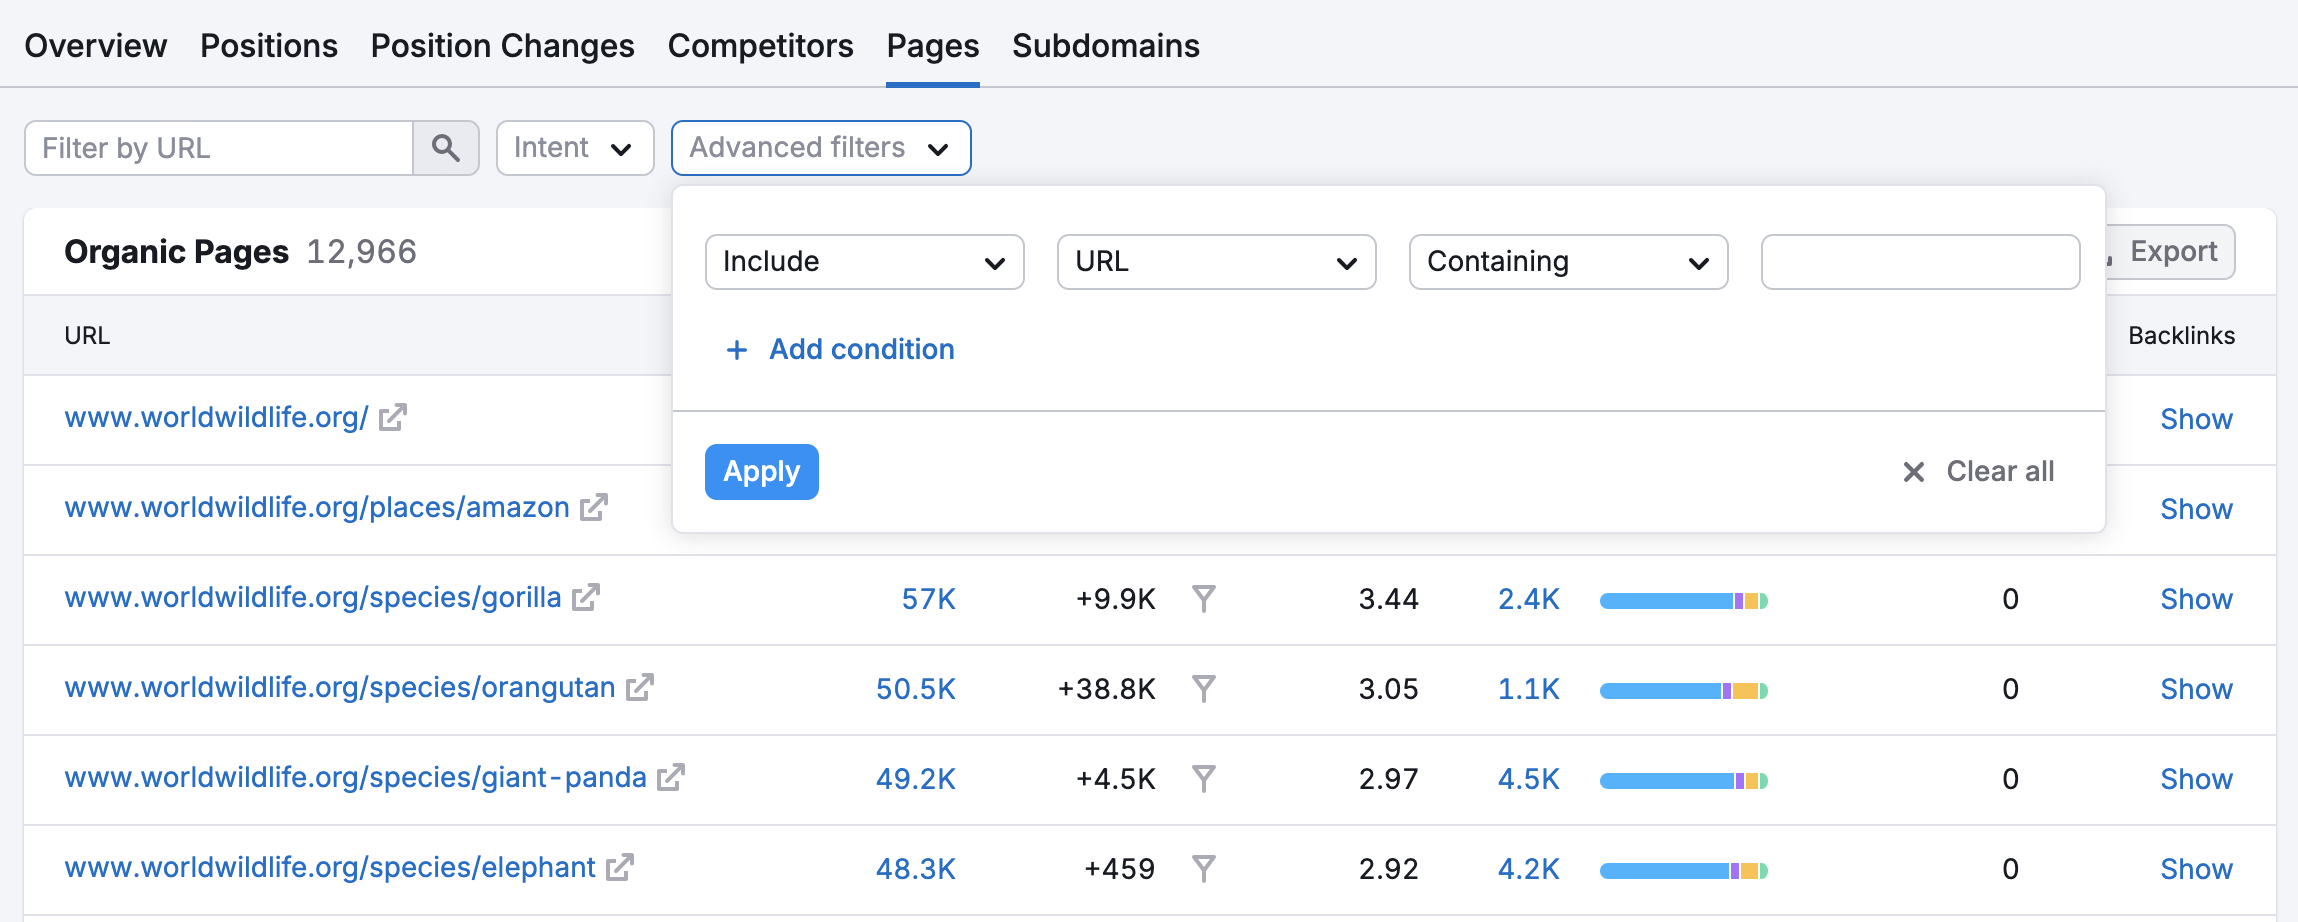Click the Backlinks column header
Screen dimensions: 2298x922
point(2182,336)
